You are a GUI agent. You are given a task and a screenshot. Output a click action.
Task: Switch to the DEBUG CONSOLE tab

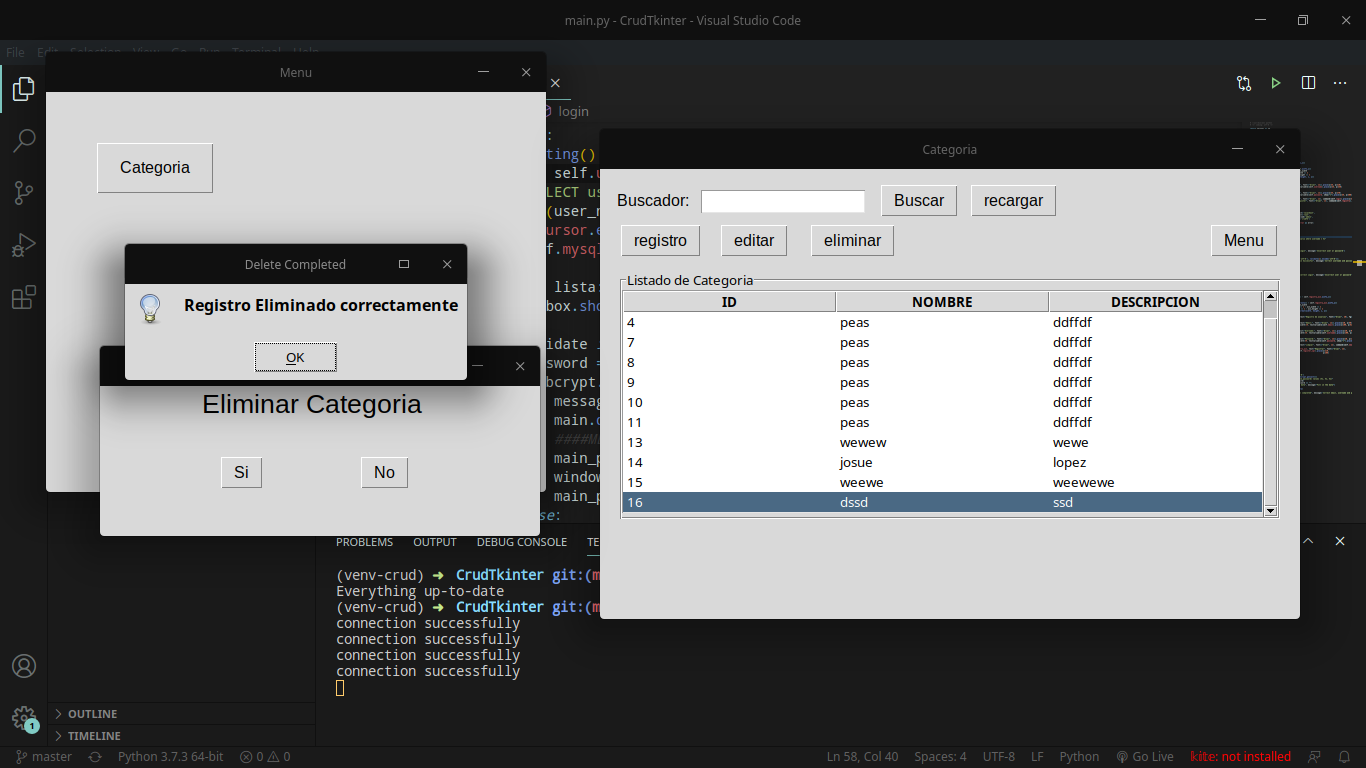pyautogui.click(x=521, y=541)
